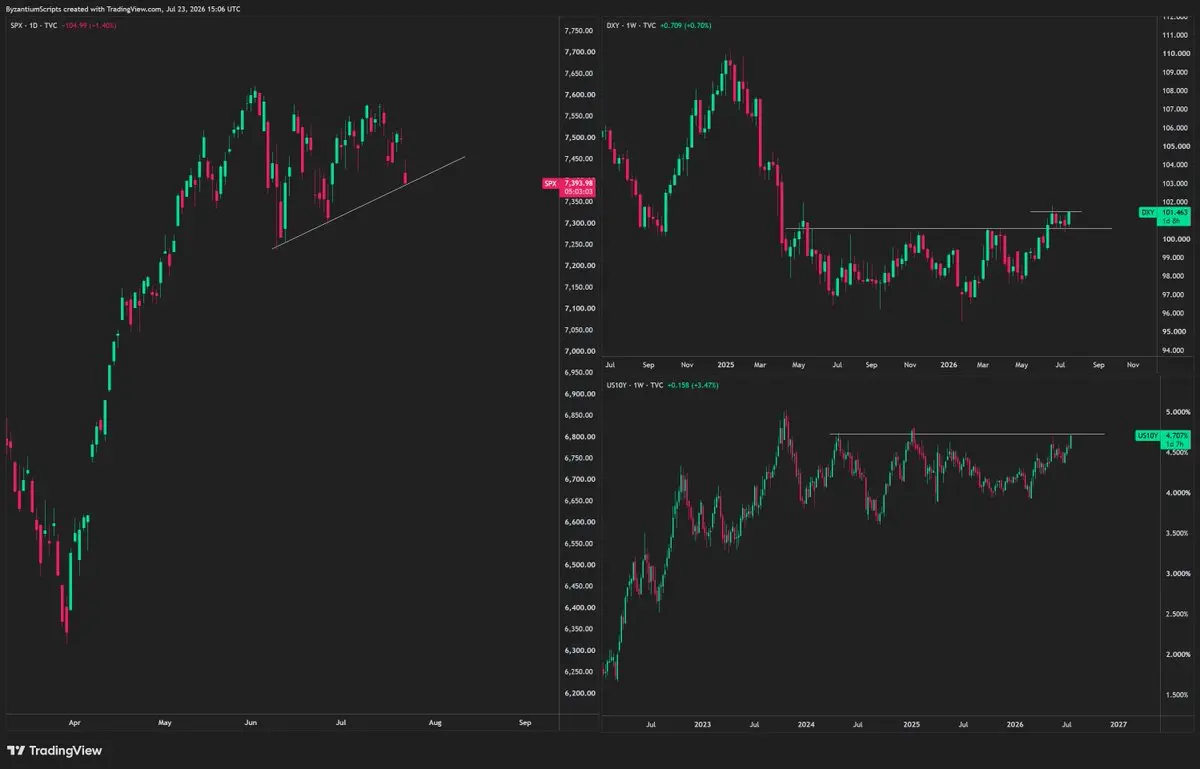Click the green DXY ticker tag on the price axis
Viewport: 1200px width, 769px height.
coord(1147,213)
